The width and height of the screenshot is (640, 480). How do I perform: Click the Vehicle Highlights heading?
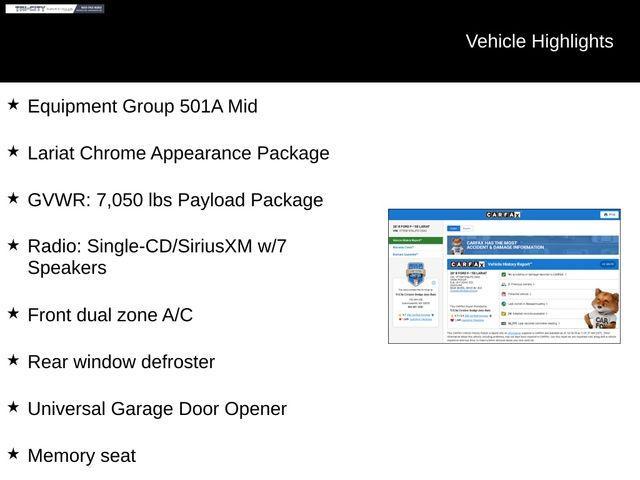coord(539,41)
